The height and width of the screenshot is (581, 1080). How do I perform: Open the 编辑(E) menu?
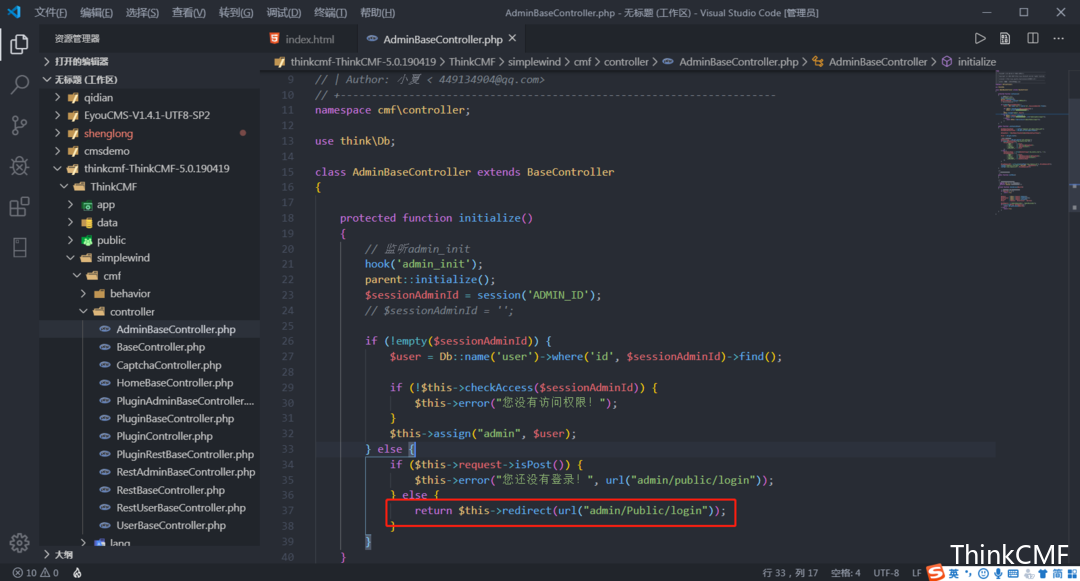coord(96,12)
